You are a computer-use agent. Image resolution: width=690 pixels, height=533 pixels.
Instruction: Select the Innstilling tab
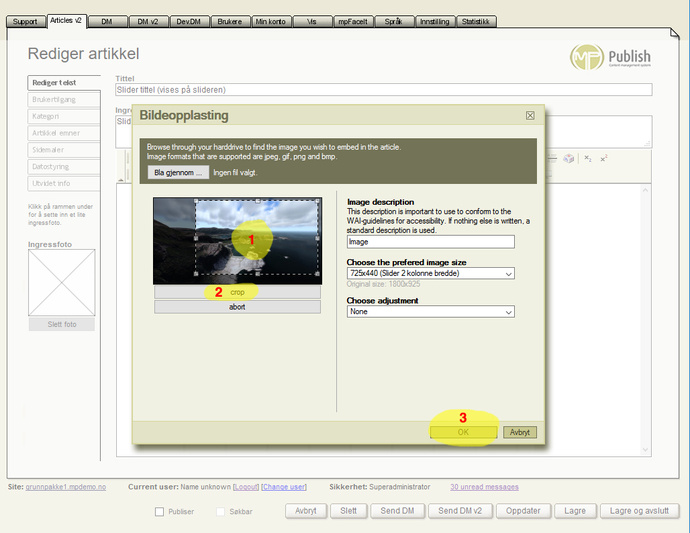434,21
